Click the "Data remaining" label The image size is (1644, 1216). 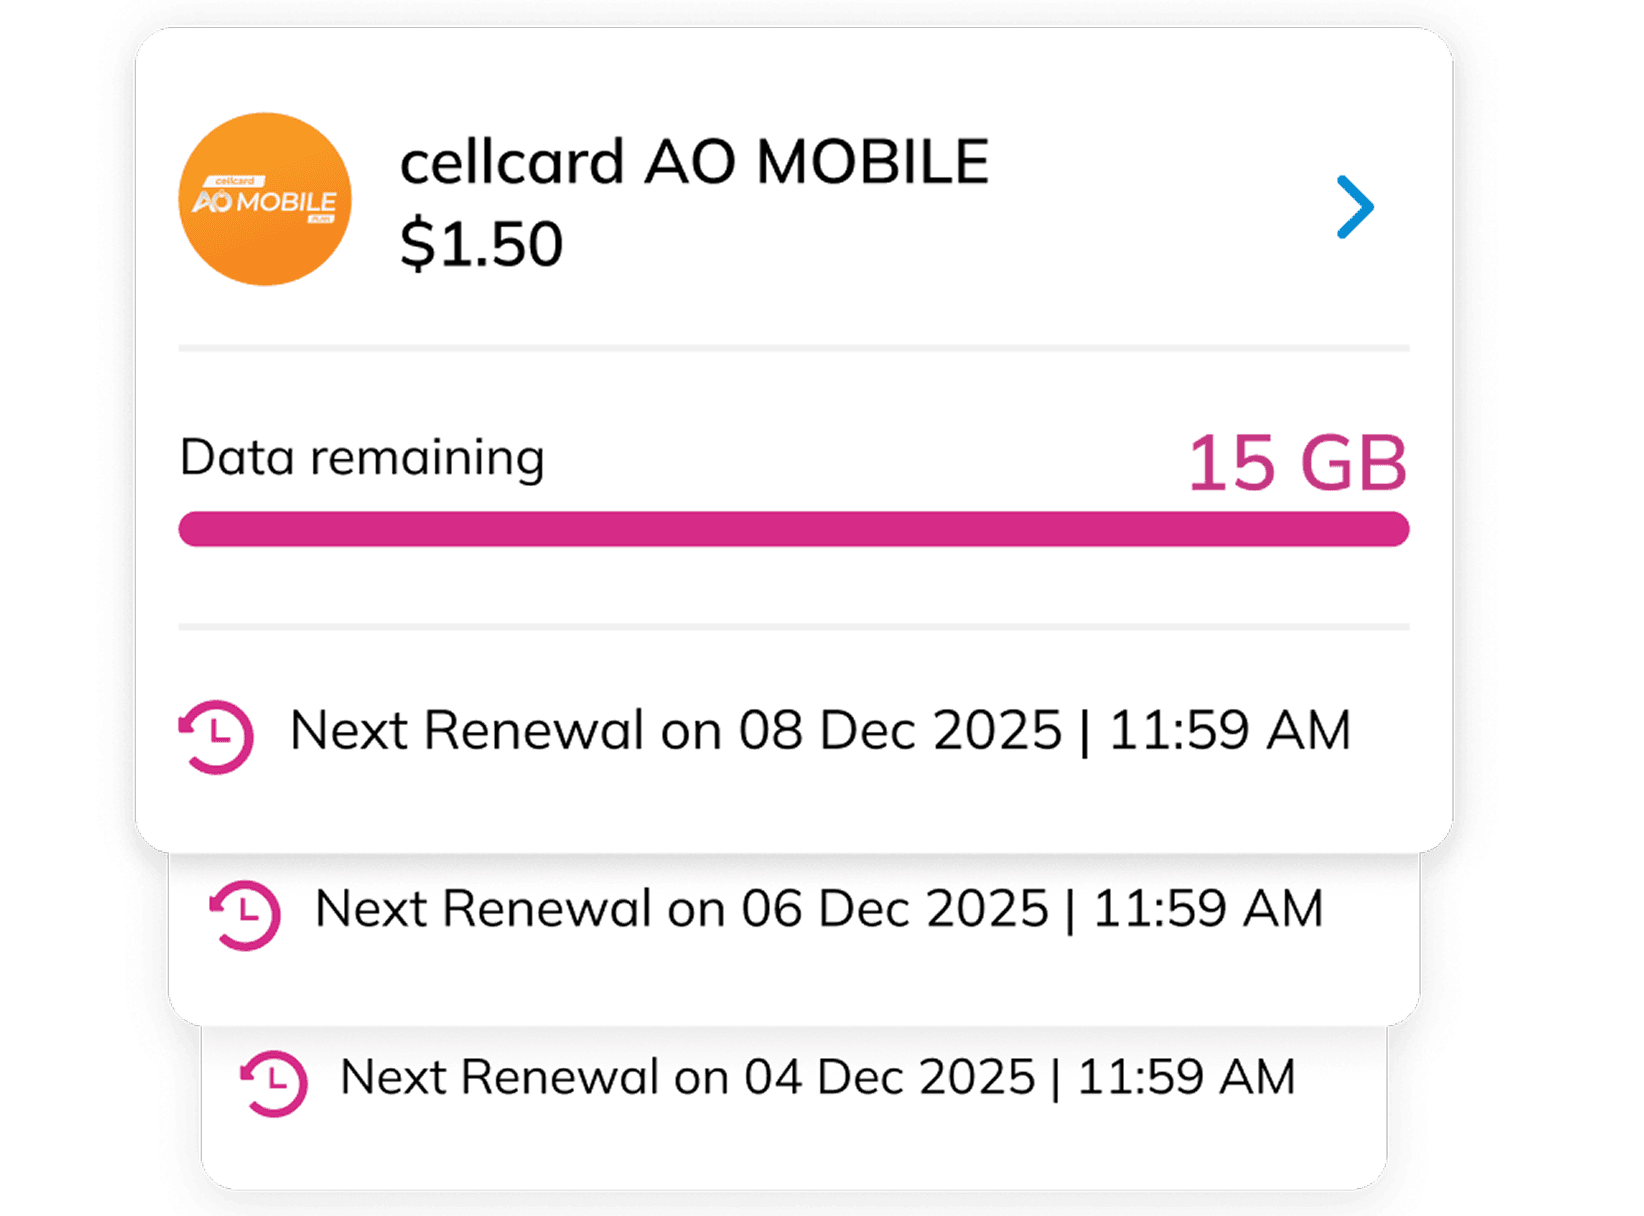pyautogui.click(x=362, y=458)
